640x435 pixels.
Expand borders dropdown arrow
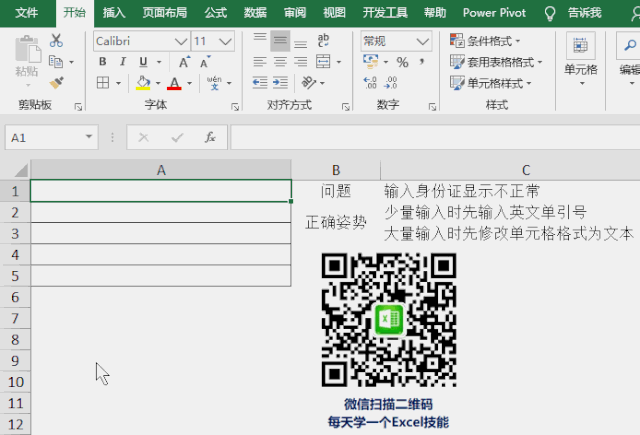(x=118, y=83)
